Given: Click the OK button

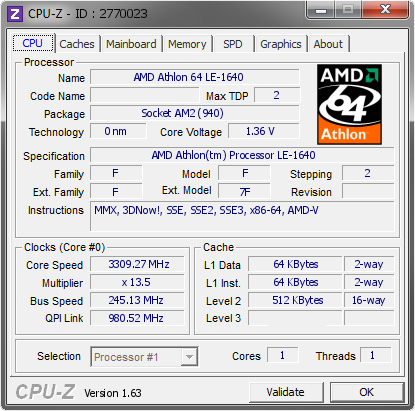Looking at the screenshot, I should (367, 392).
